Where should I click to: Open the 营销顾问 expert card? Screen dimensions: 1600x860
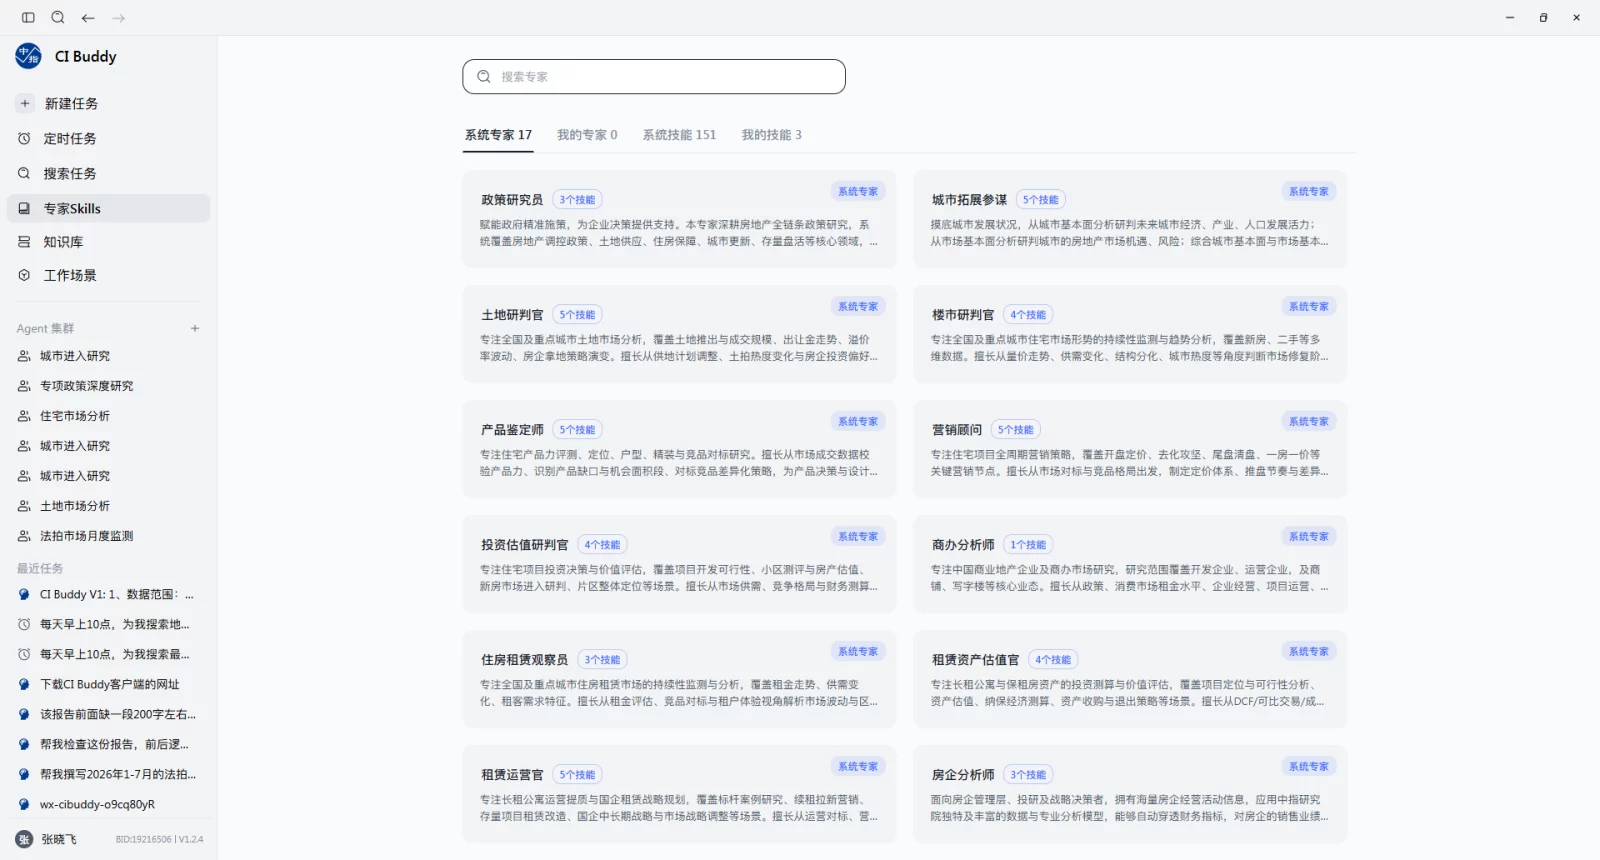pyautogui.click(x=1130, y=449)
